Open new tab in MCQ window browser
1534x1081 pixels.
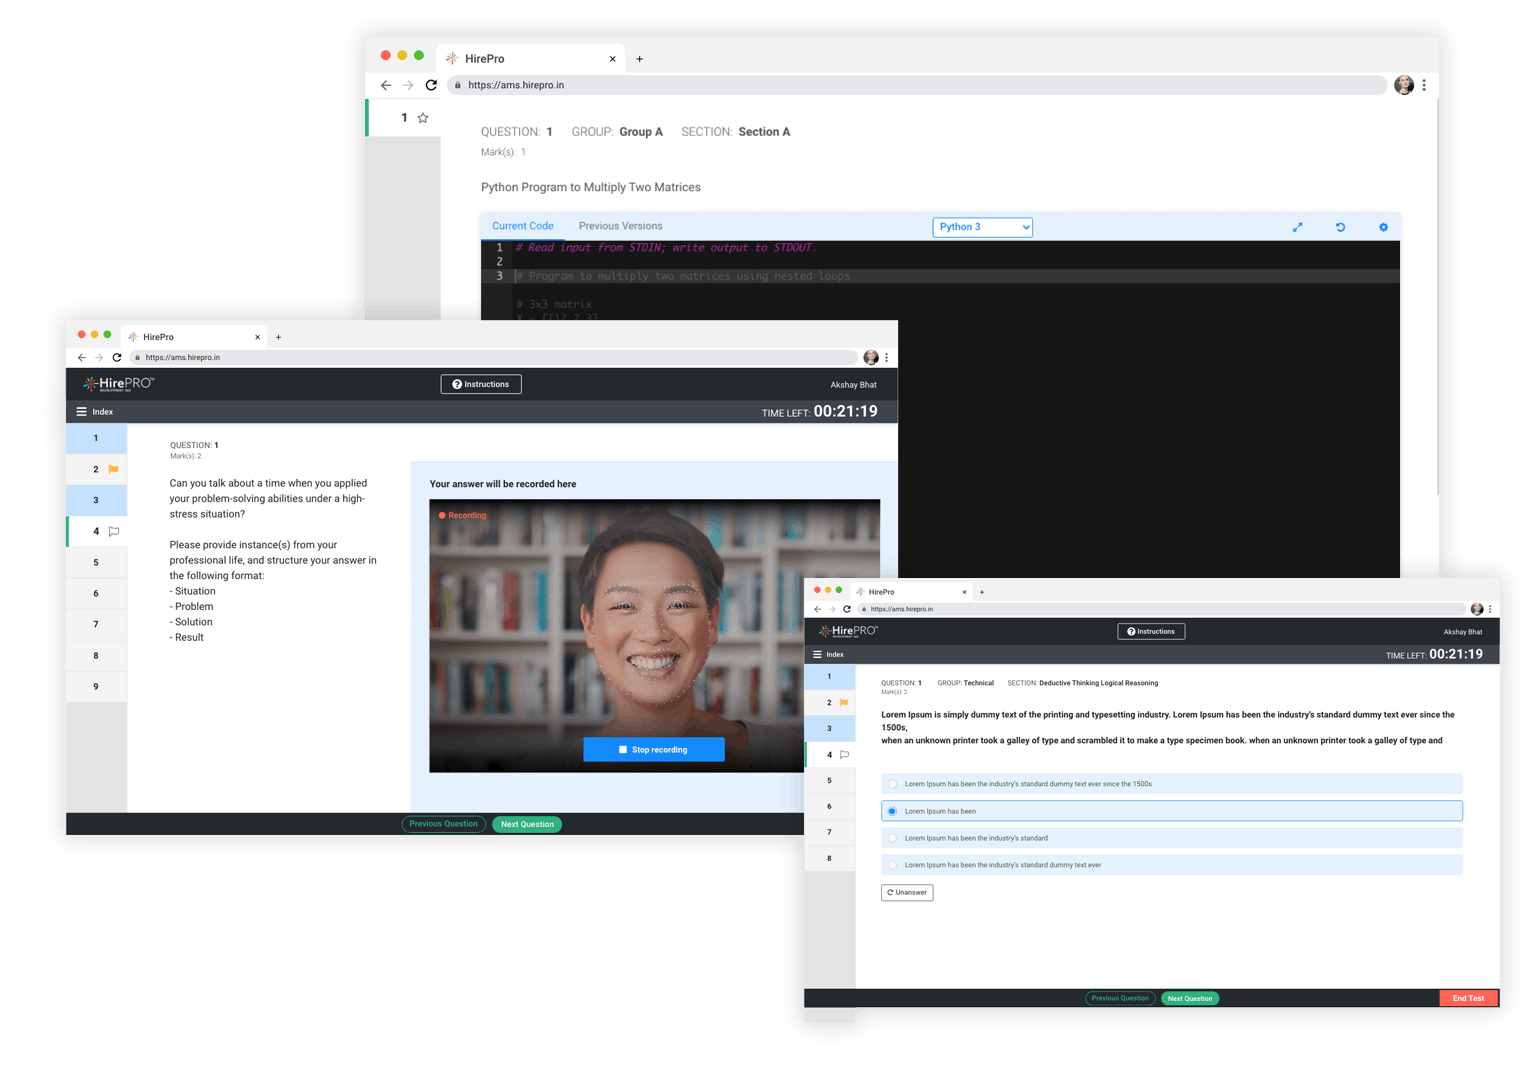coord(982,592)
